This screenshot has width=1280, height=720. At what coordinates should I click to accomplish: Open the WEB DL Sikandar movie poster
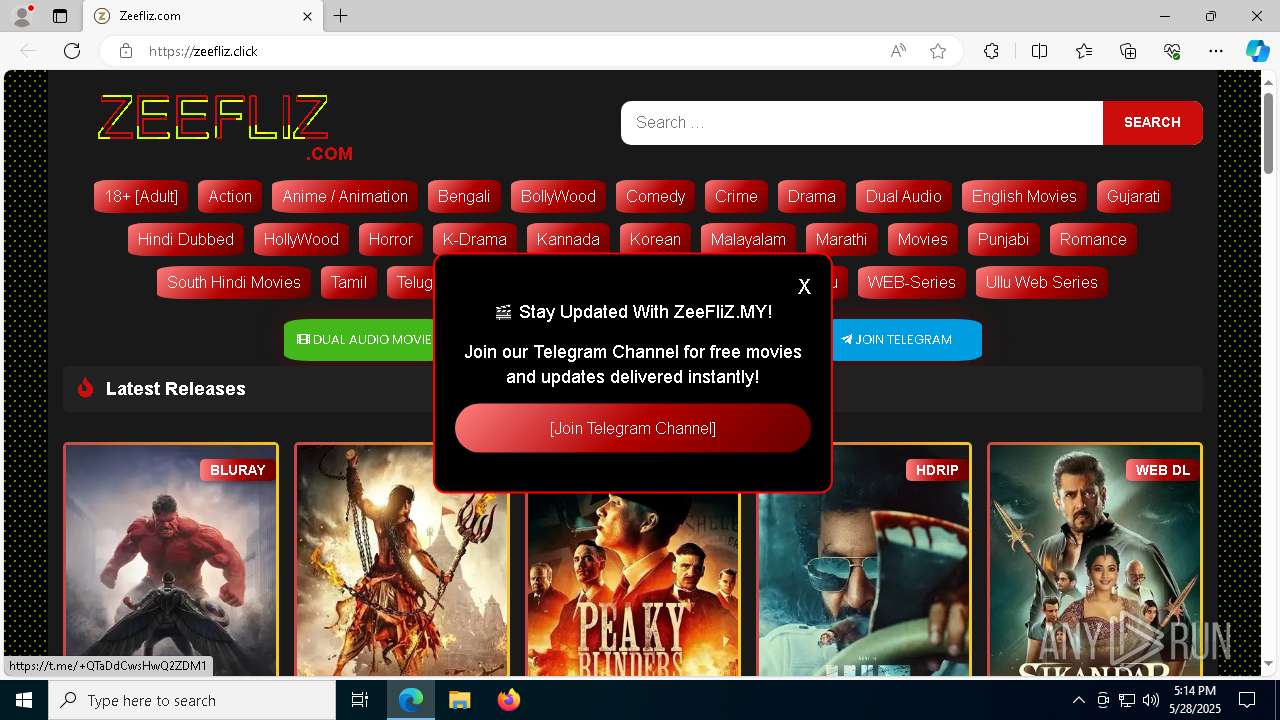pos(1095,560)
